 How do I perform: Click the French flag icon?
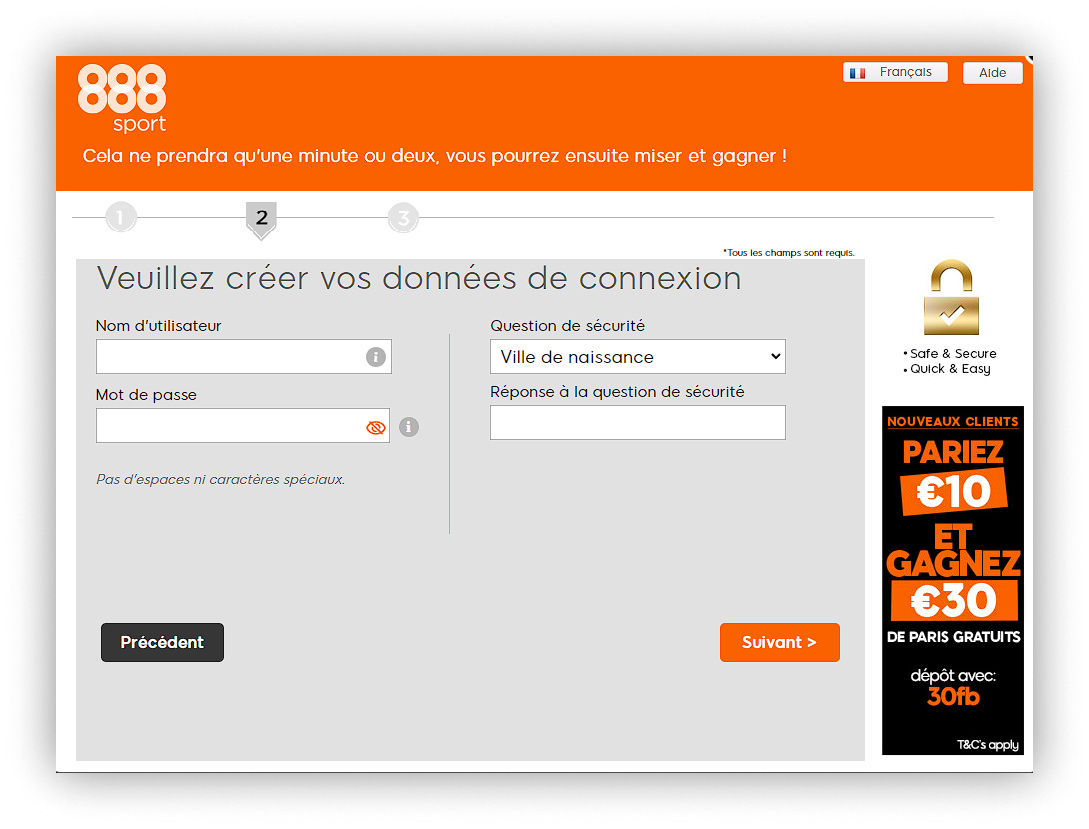857,71
